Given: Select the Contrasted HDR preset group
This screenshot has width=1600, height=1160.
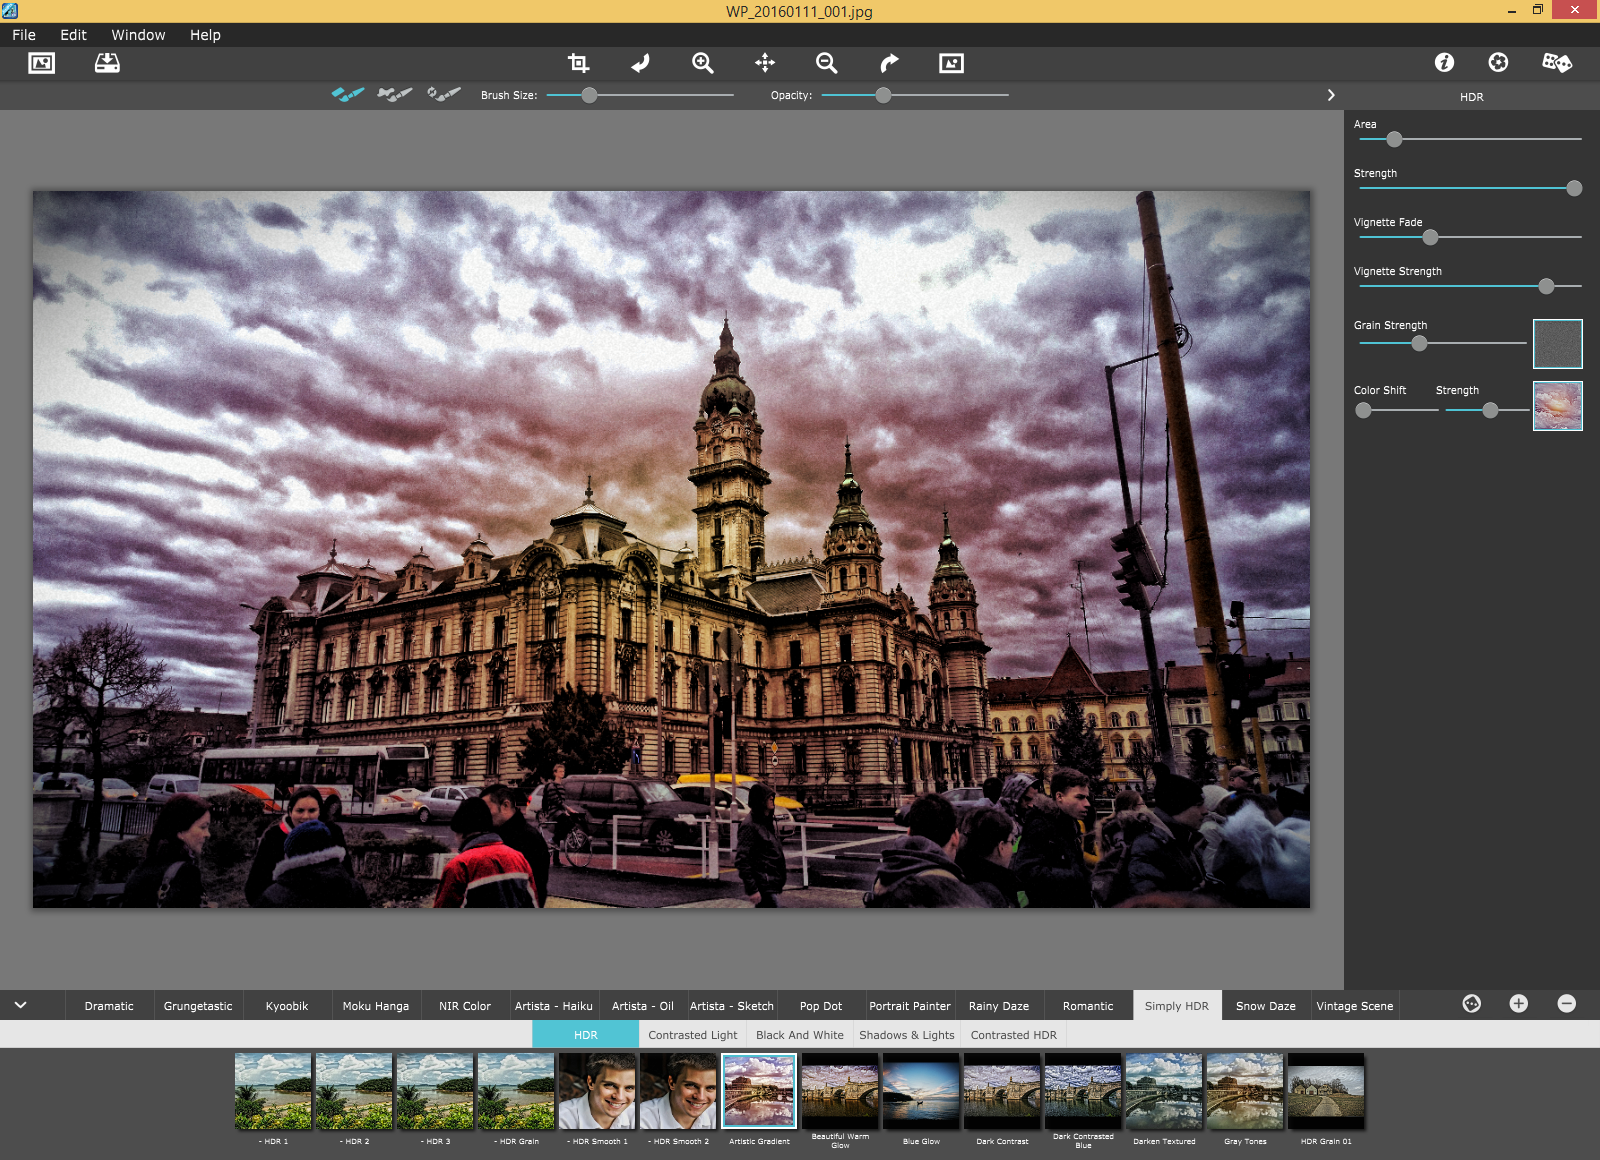Looking at the screenshot, I should point(1014,1035).
